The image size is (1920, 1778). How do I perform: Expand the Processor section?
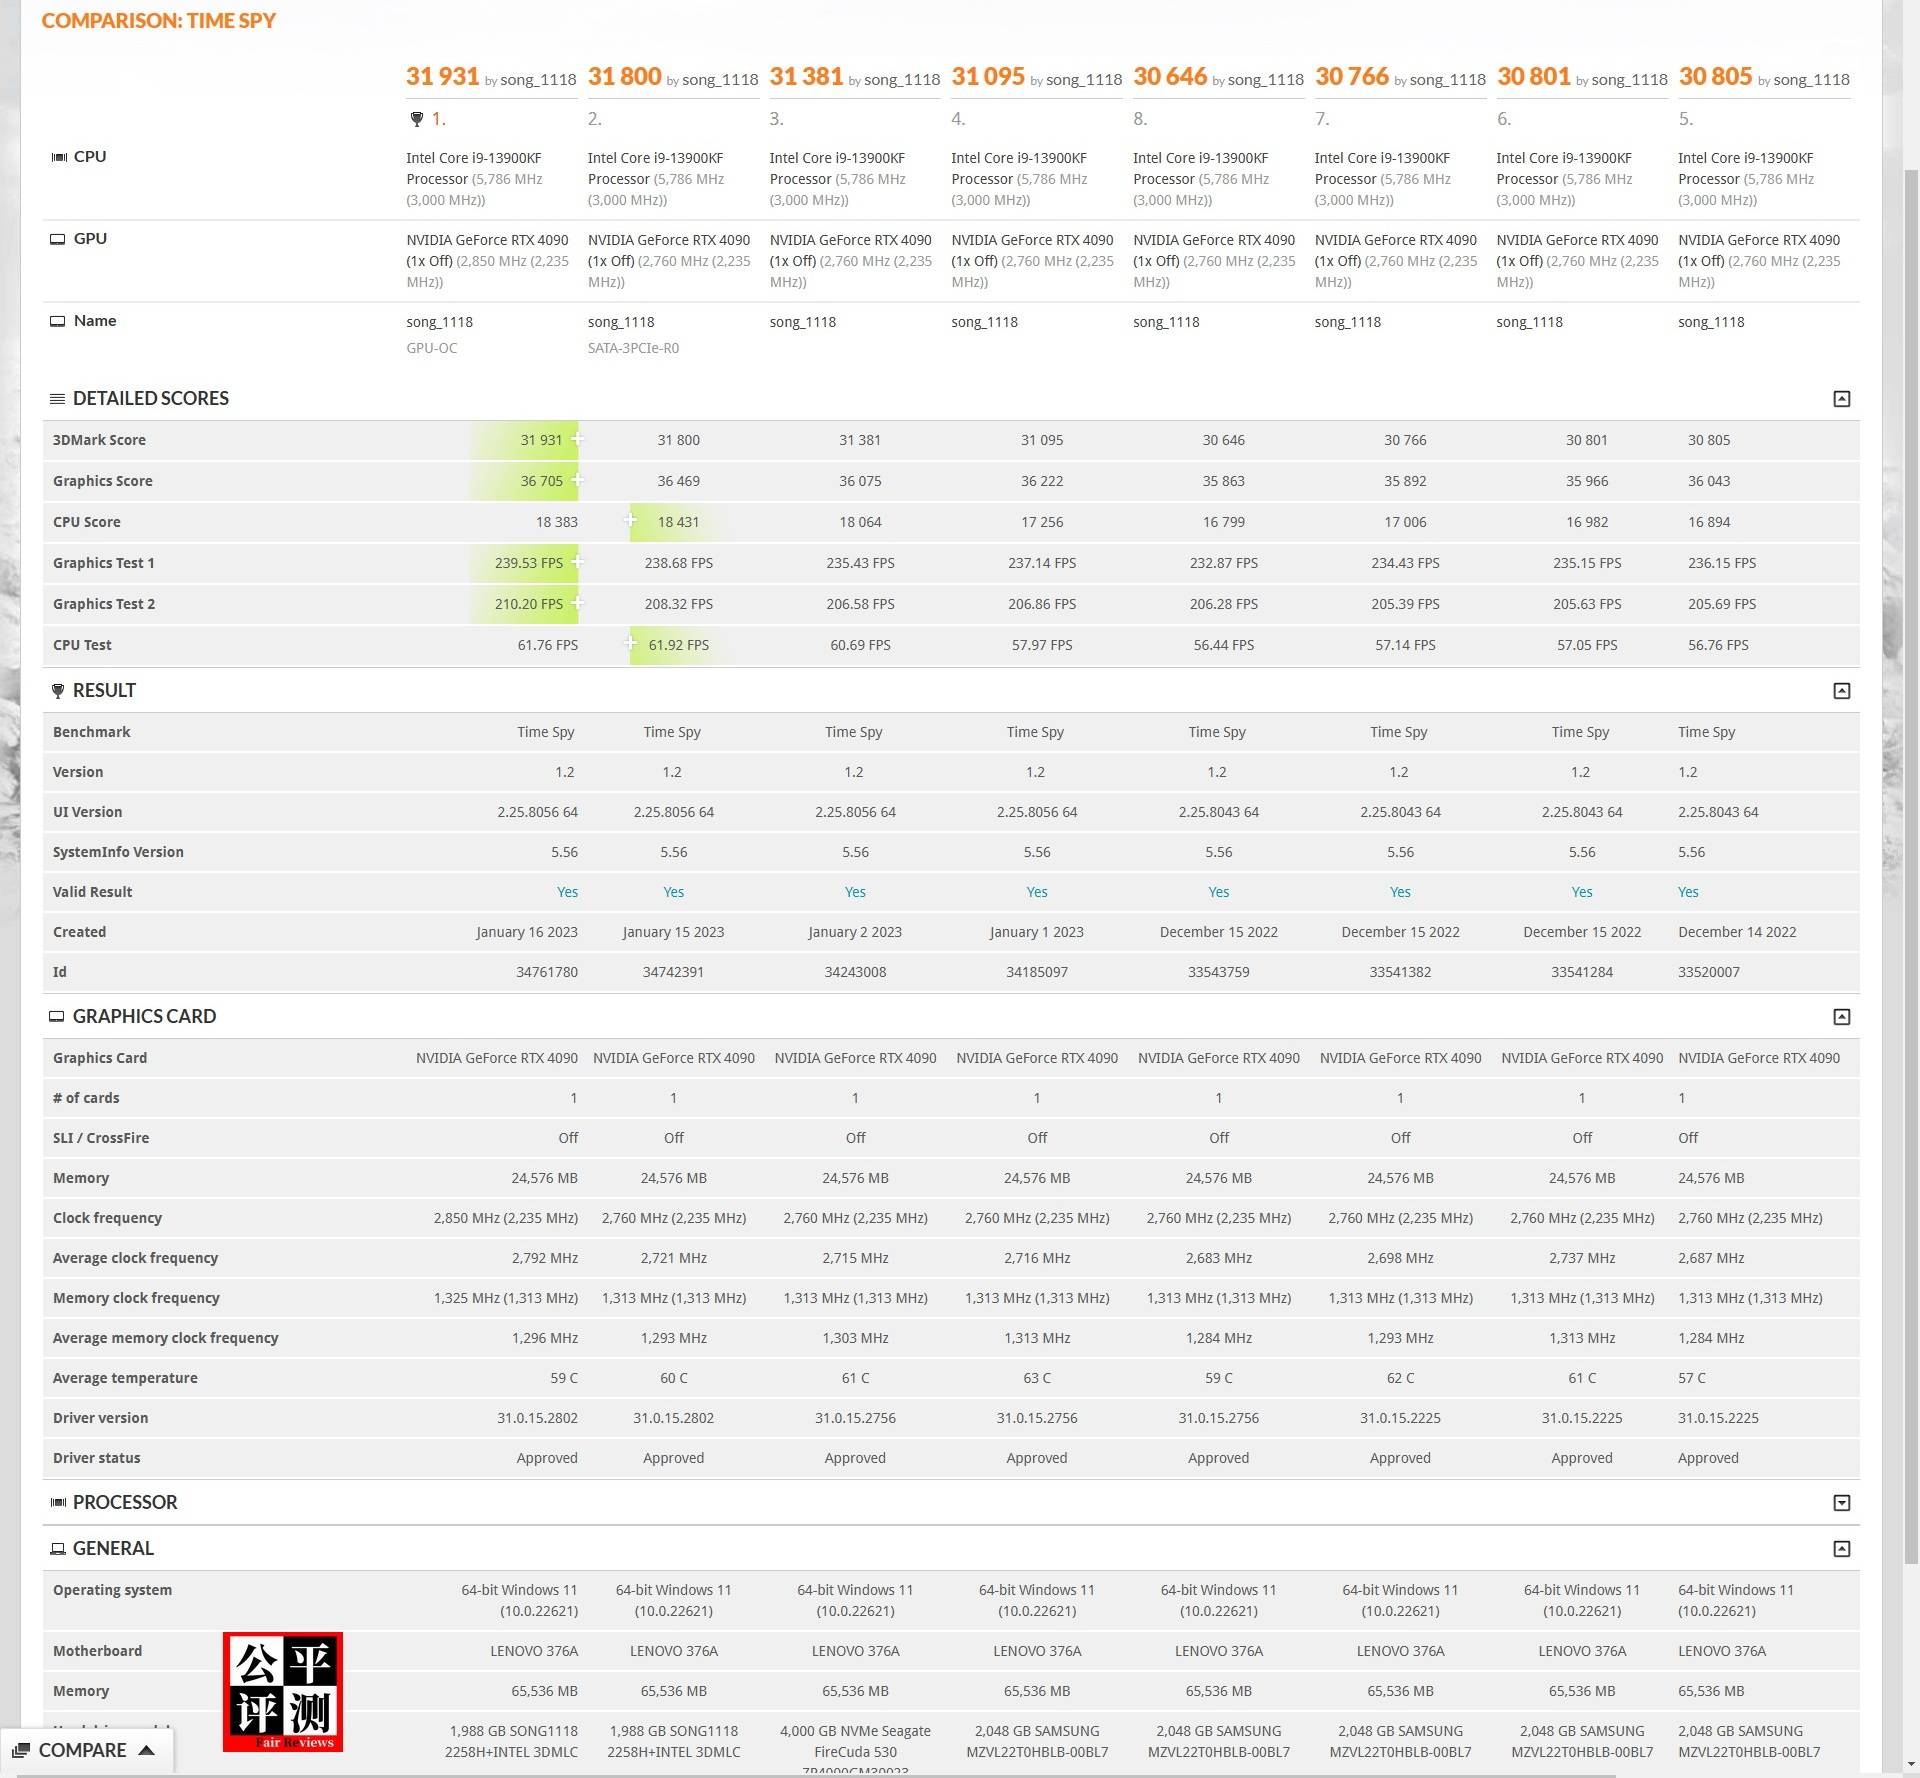pos(1841,1503)
